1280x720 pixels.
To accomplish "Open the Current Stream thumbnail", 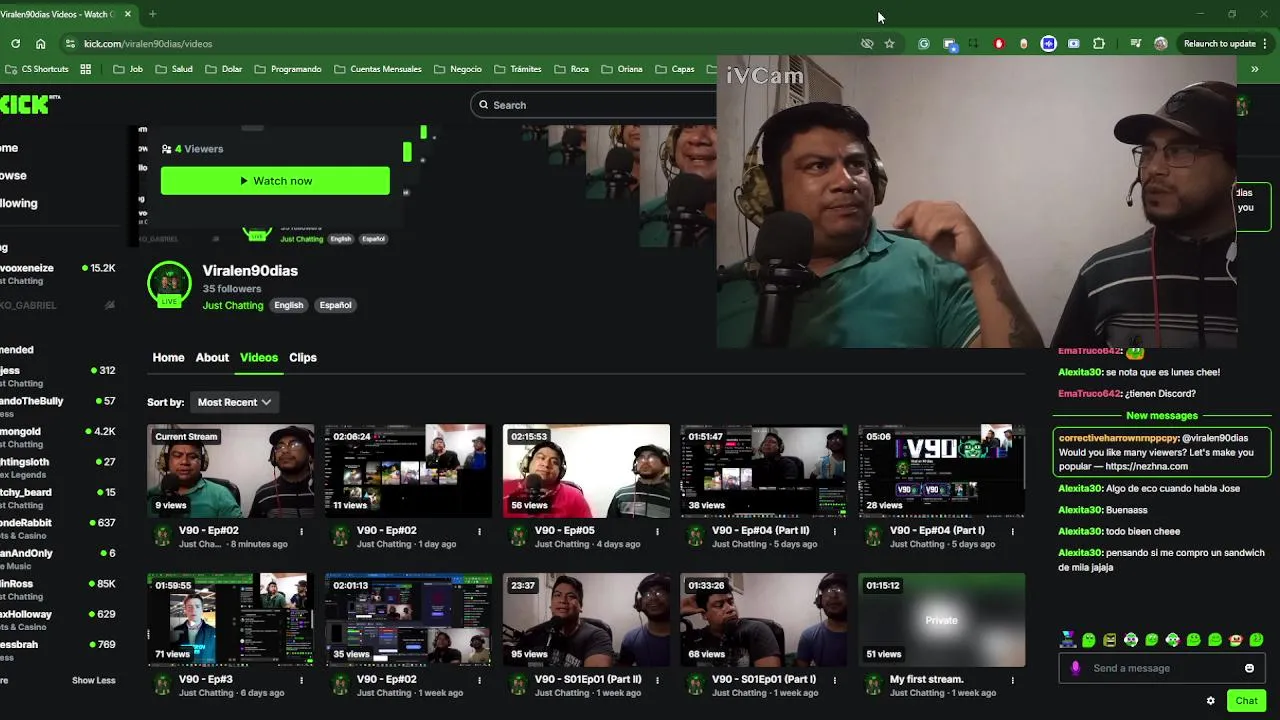I will coord(230,470).
